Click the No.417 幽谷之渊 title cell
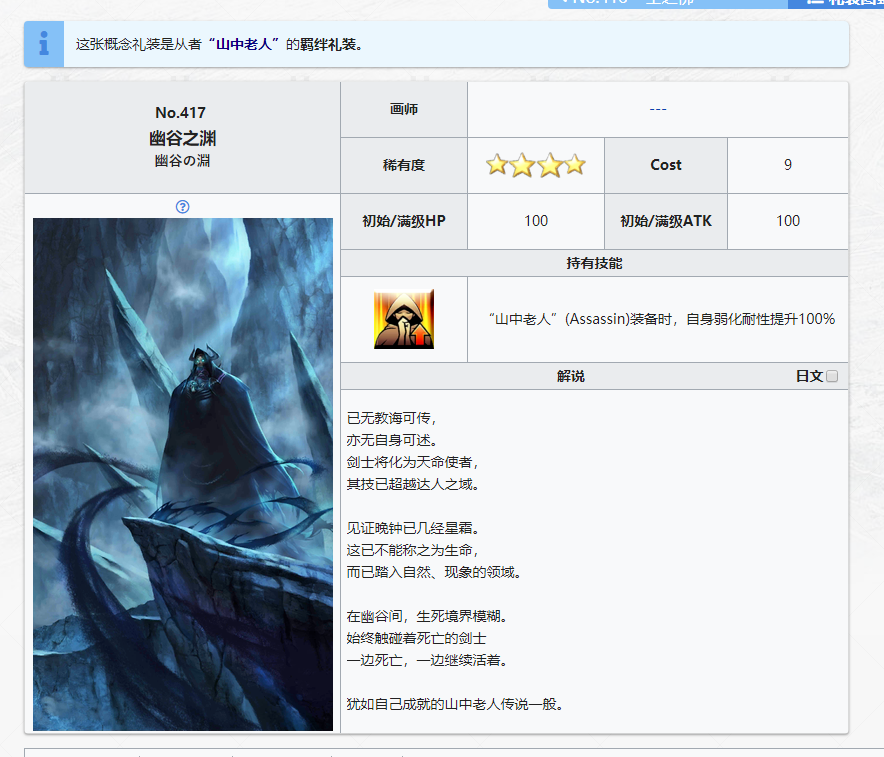The width and height of the screenshot is (884, 757). (181, 137)
